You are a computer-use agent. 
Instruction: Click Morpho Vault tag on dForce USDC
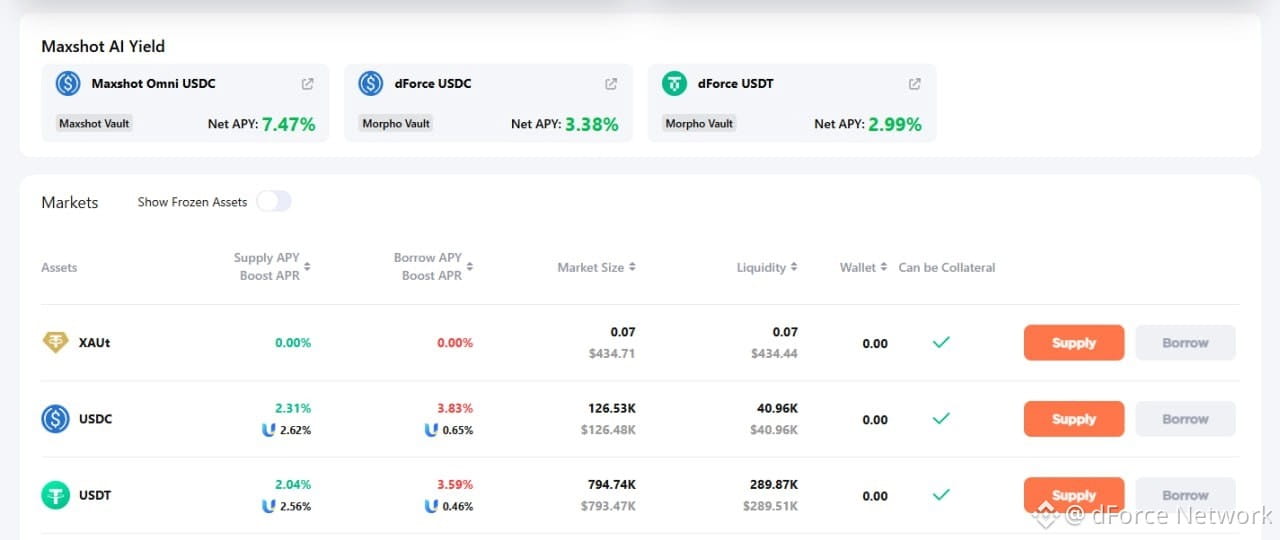point(396,124)
